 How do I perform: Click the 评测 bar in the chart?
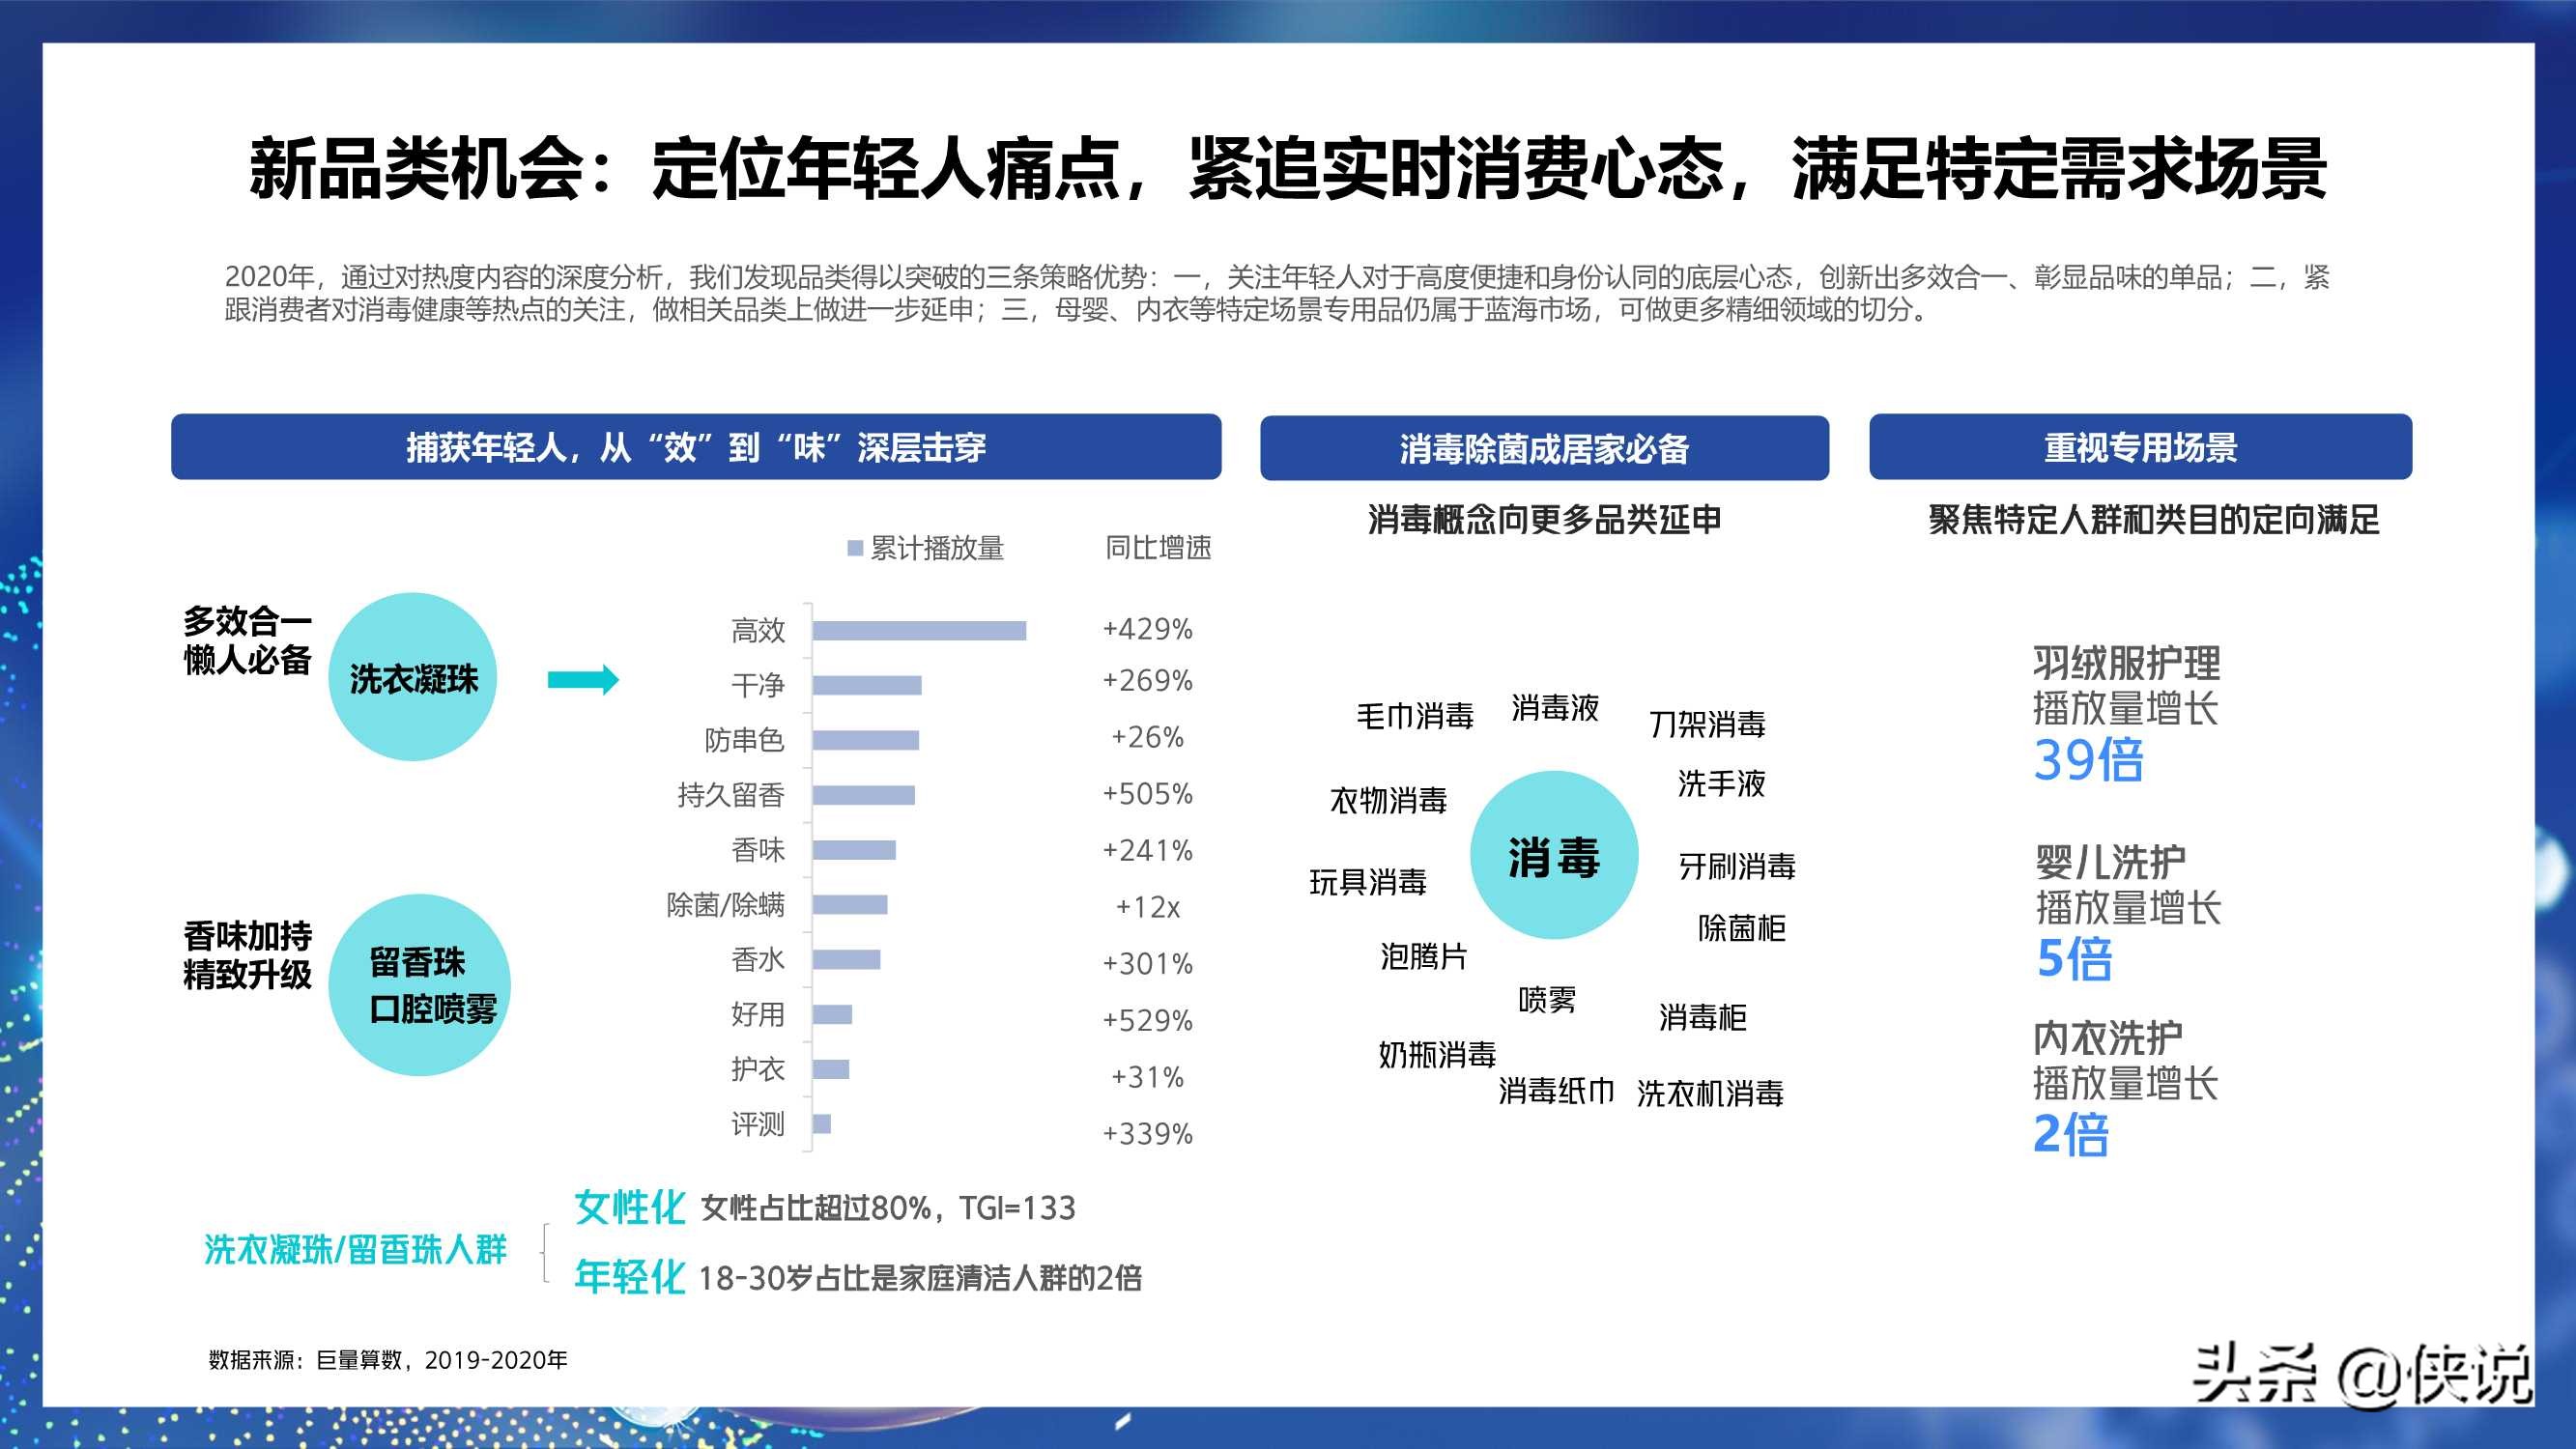(822, 1124)
